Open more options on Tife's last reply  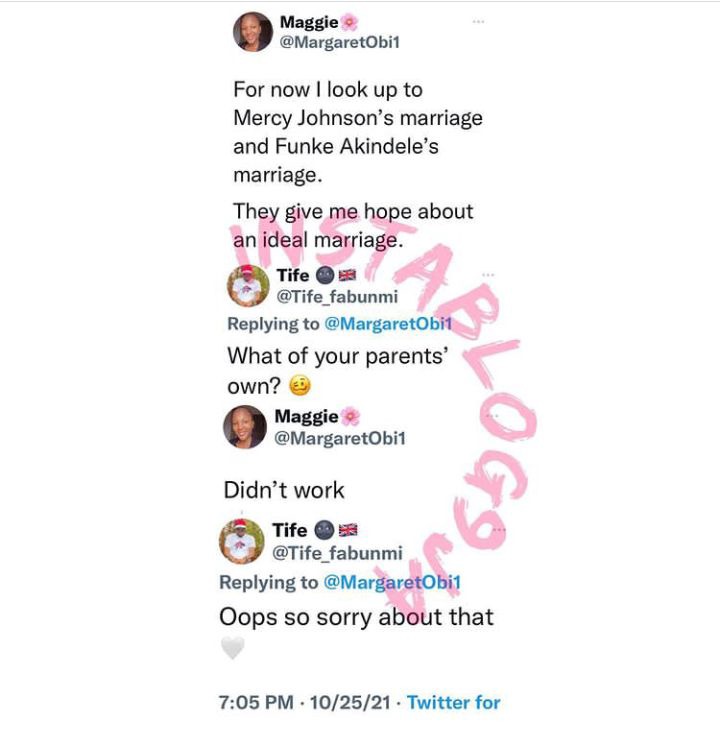[499, 530]
